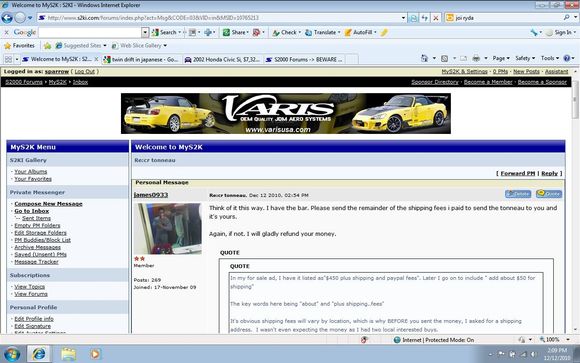Click the Forward PM link
The height and width of the screenshot is (363, 580).
[x=517, y=174]
